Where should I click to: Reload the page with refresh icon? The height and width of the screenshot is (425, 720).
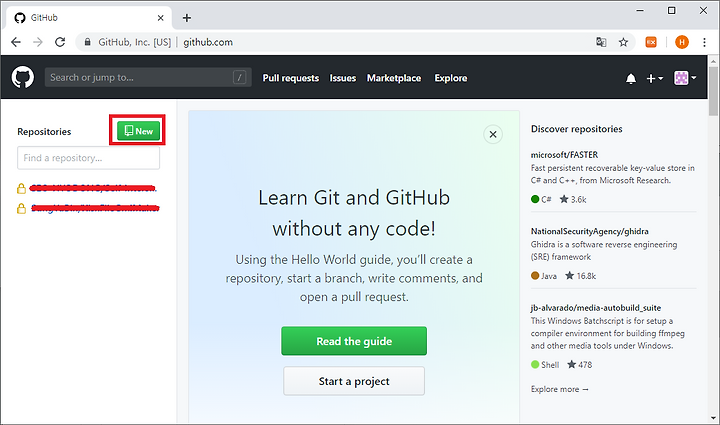[60, 42]
